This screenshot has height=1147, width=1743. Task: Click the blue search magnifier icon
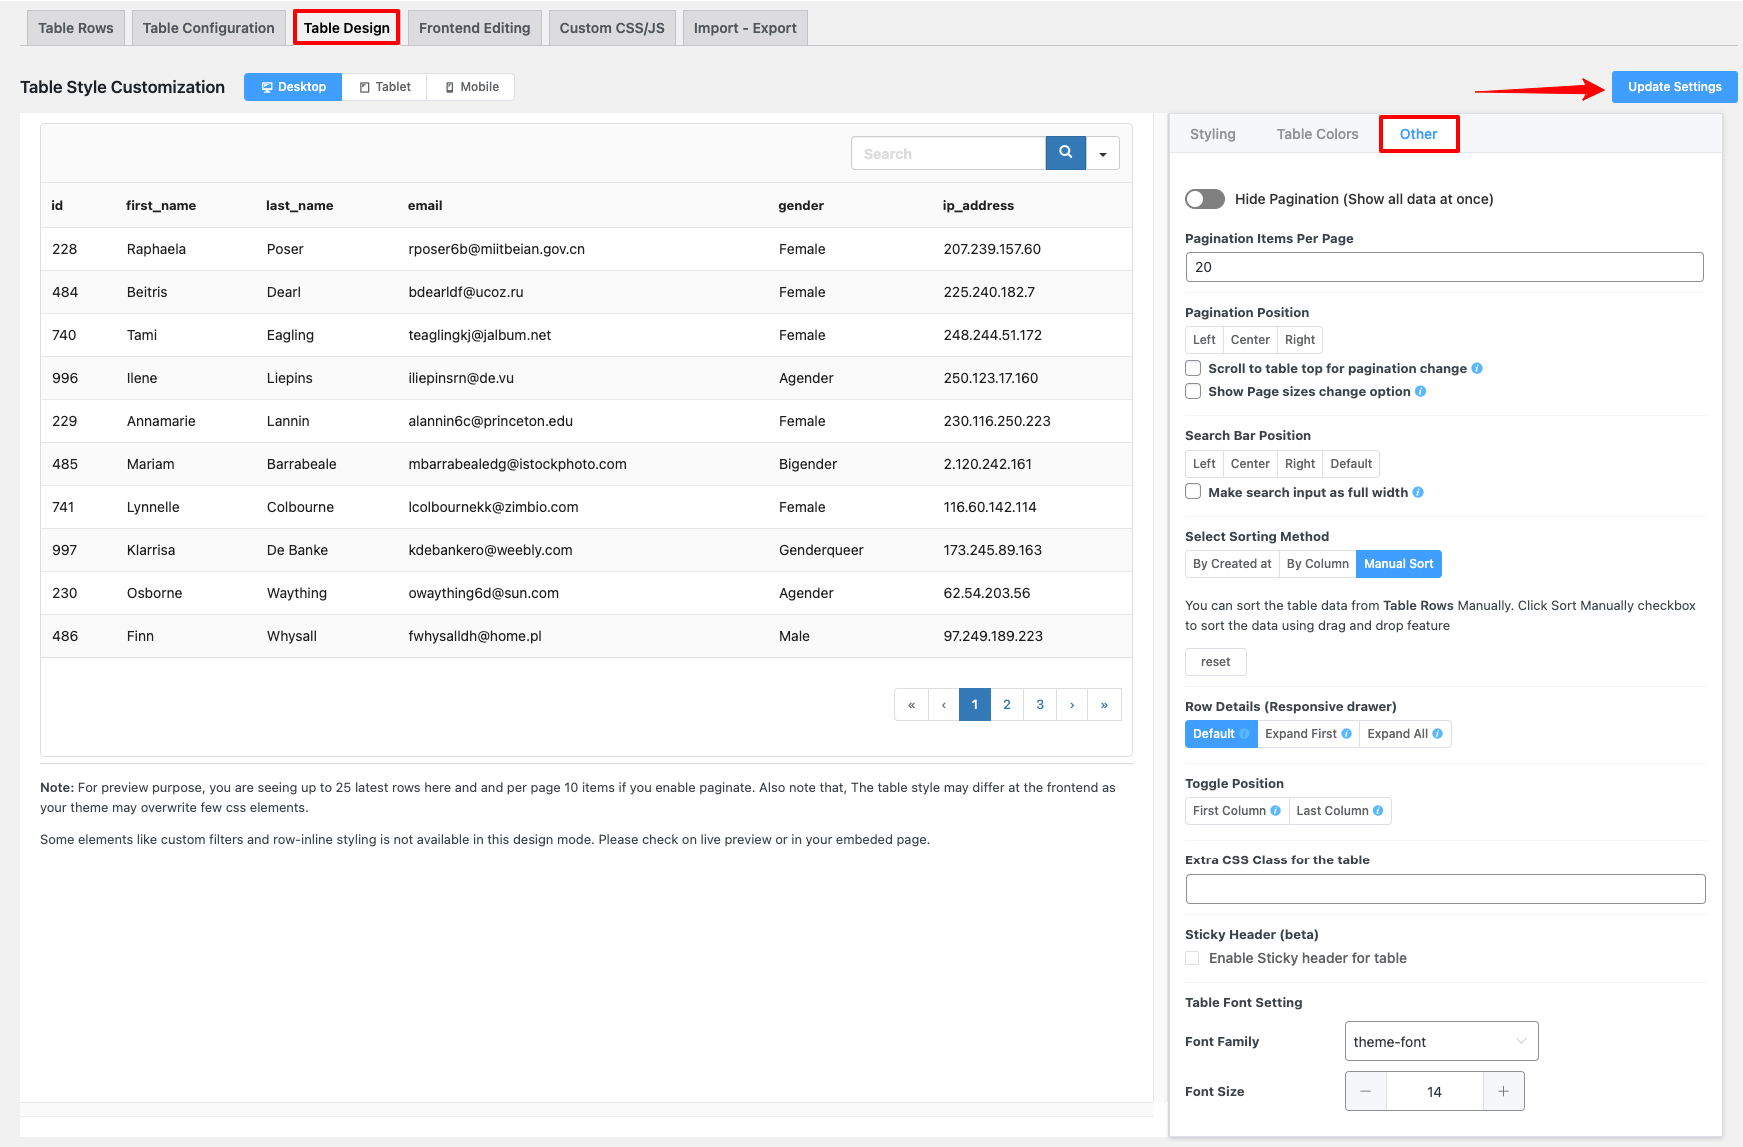pyautogui.click(x=1065, y=153)
